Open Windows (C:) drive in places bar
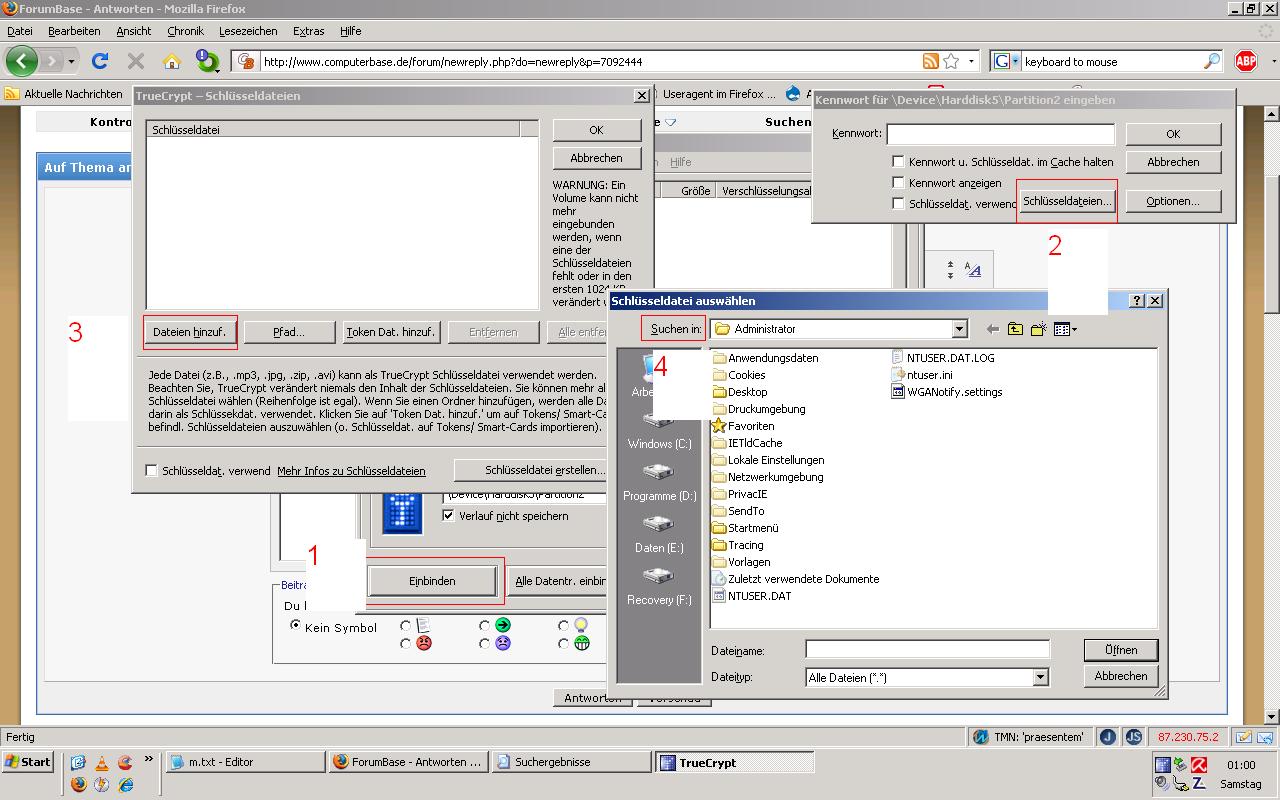This screenshot has width=1280, height=800. [x=659, y=431]
